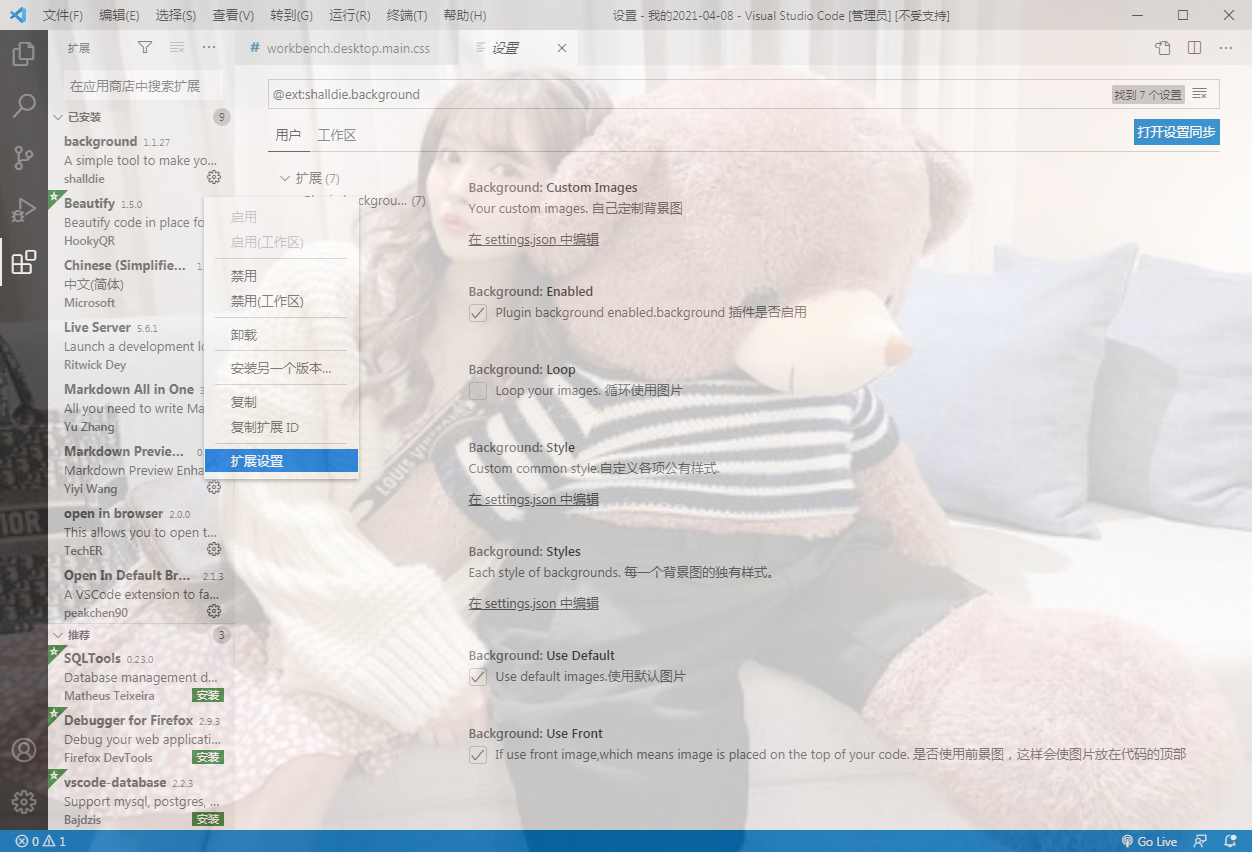
Task: Click the filter extensions funnel icon
Action: [145, 47]
